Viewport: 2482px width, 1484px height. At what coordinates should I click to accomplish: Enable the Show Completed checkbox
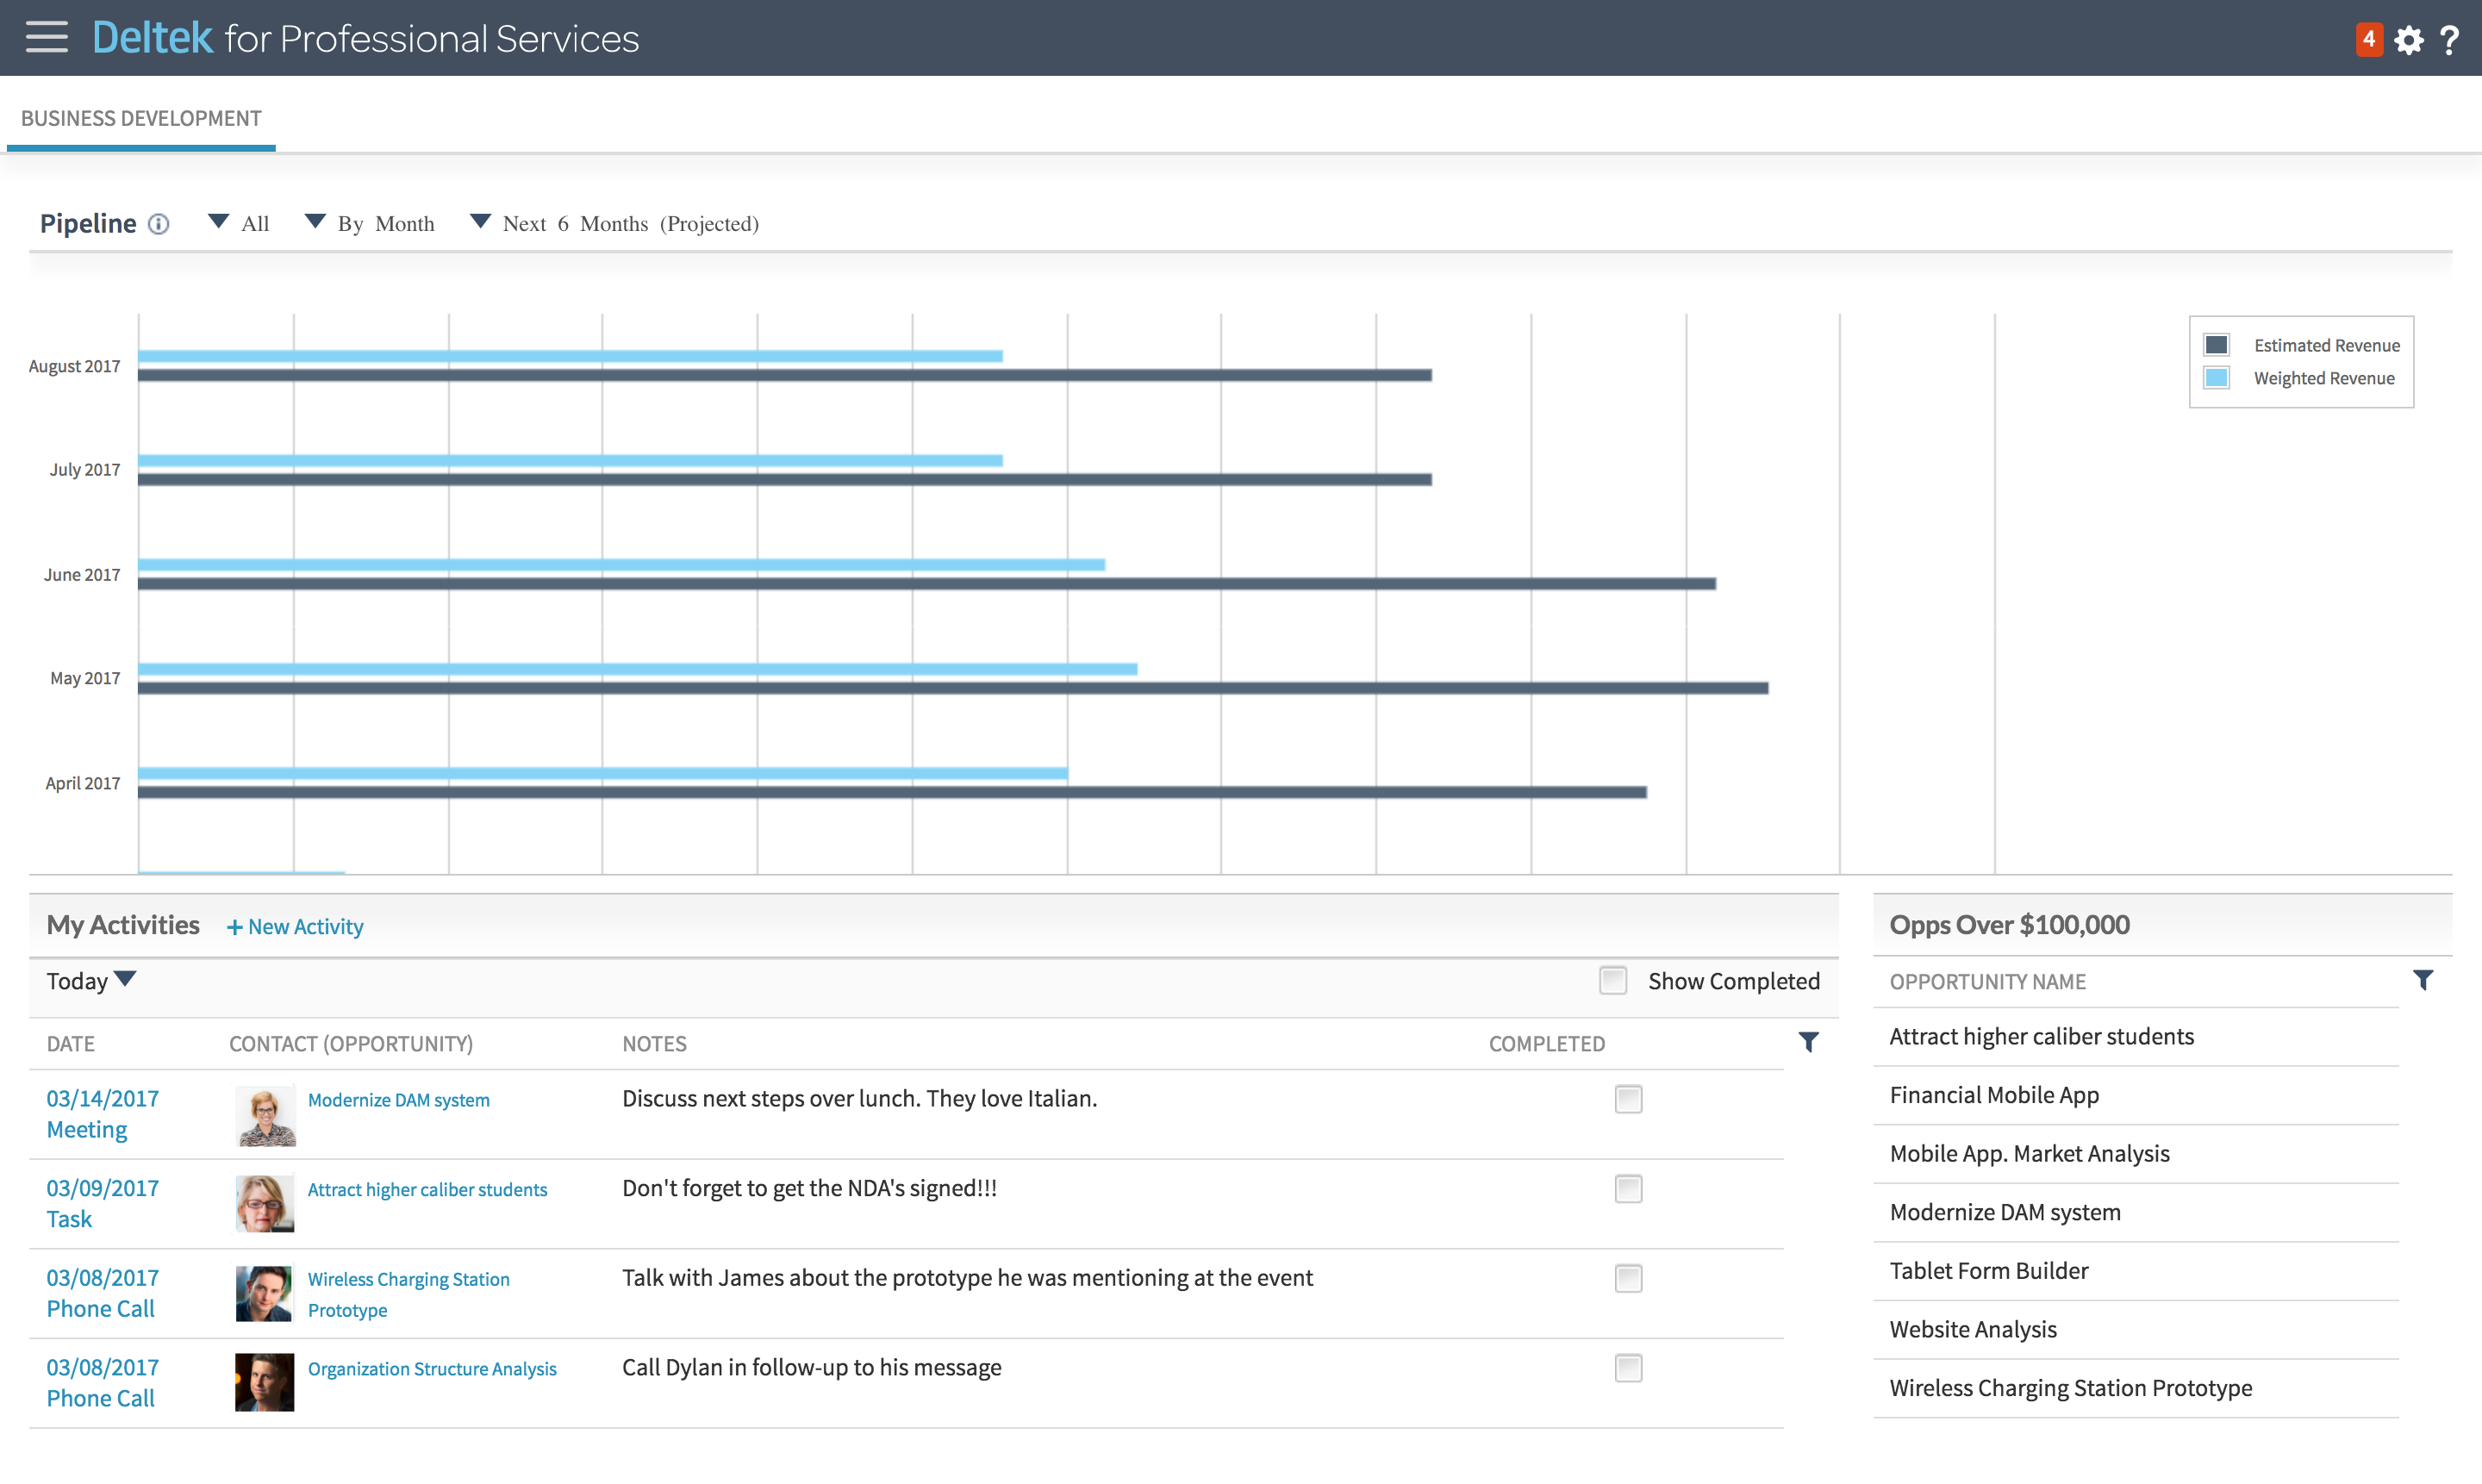[x=1612, y=980]
